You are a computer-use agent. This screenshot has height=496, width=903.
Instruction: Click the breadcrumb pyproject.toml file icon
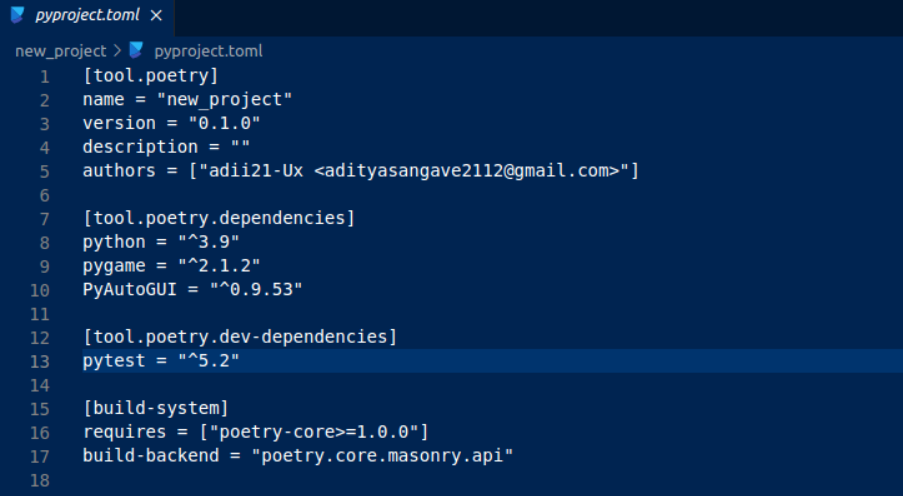(136, 50)
